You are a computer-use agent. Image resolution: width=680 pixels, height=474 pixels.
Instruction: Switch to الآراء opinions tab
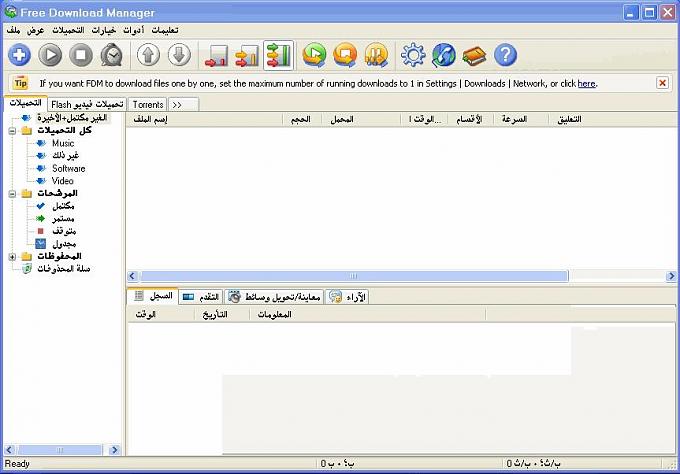347,297
